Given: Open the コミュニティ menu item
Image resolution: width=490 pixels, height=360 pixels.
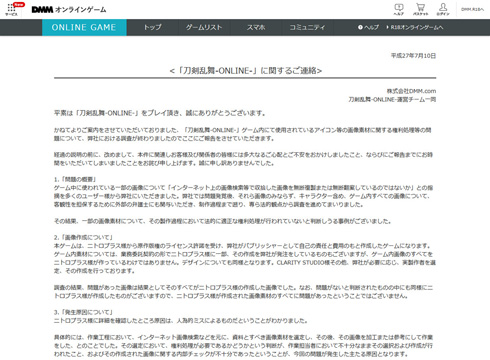Looking at the screenshot, I should (x=307, y=27).
